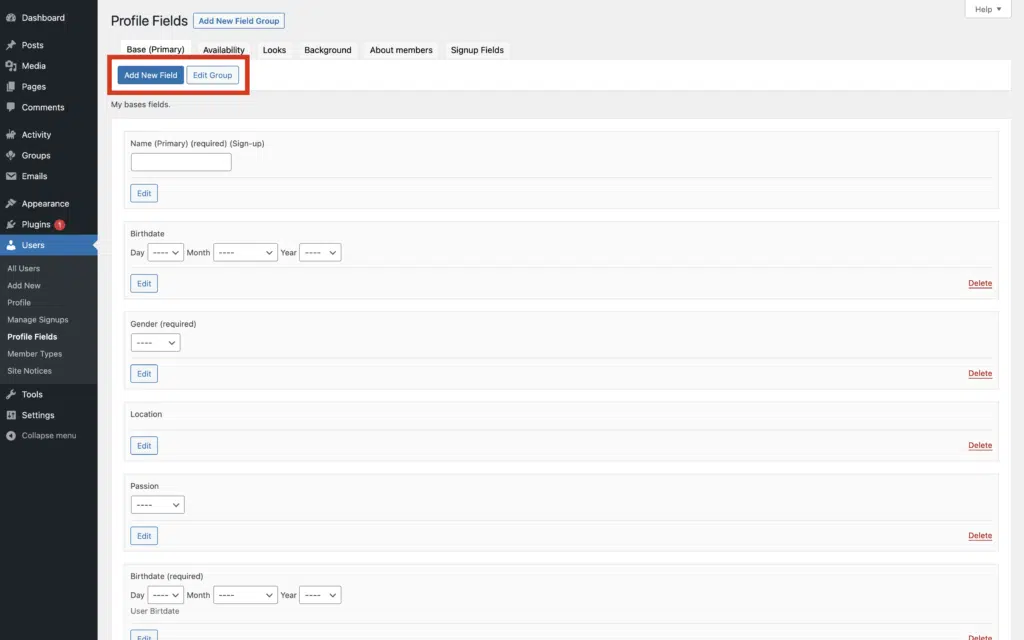This screenshot has height=640, width=1024.
Task: Edit the Name (Primary) field
Action: [144, 193]
